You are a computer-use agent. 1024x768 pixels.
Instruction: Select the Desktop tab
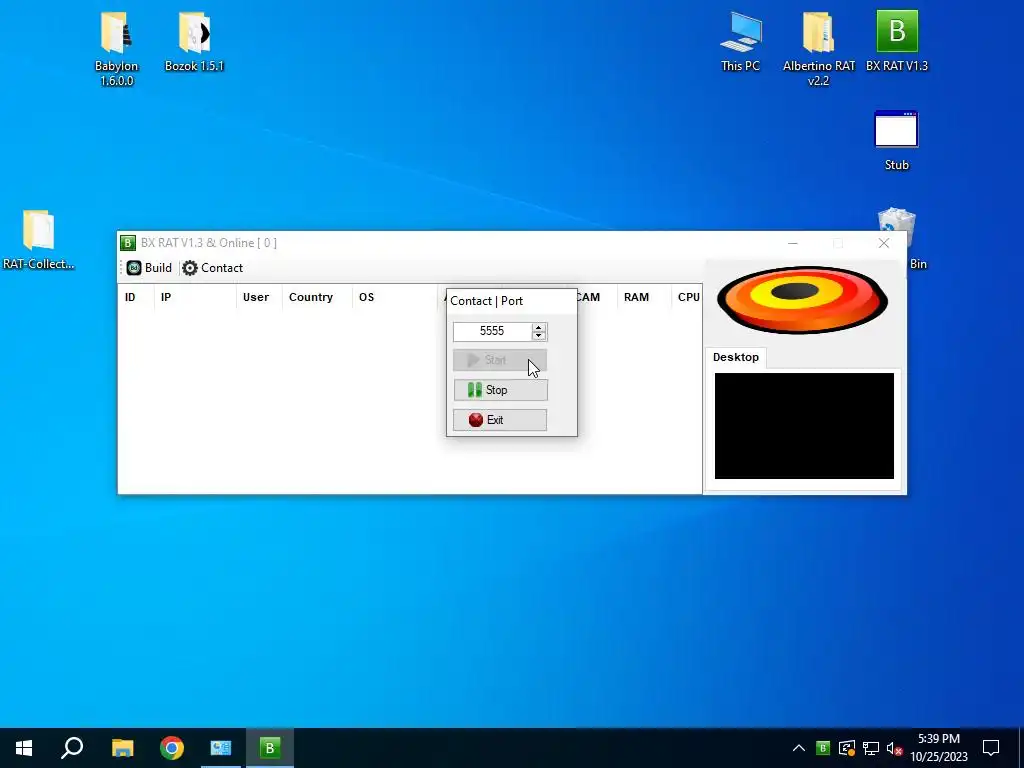click(735, 357)
